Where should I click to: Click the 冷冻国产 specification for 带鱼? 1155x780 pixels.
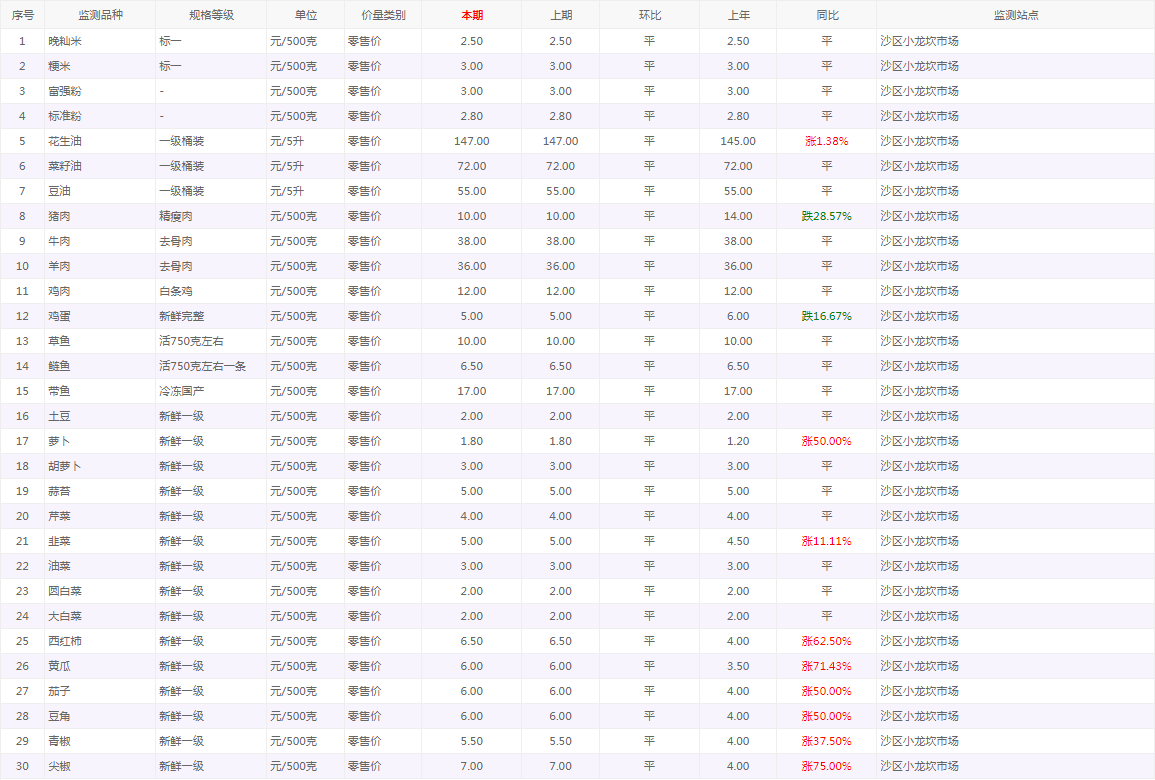pyautogui.click(x=181, y=391)
